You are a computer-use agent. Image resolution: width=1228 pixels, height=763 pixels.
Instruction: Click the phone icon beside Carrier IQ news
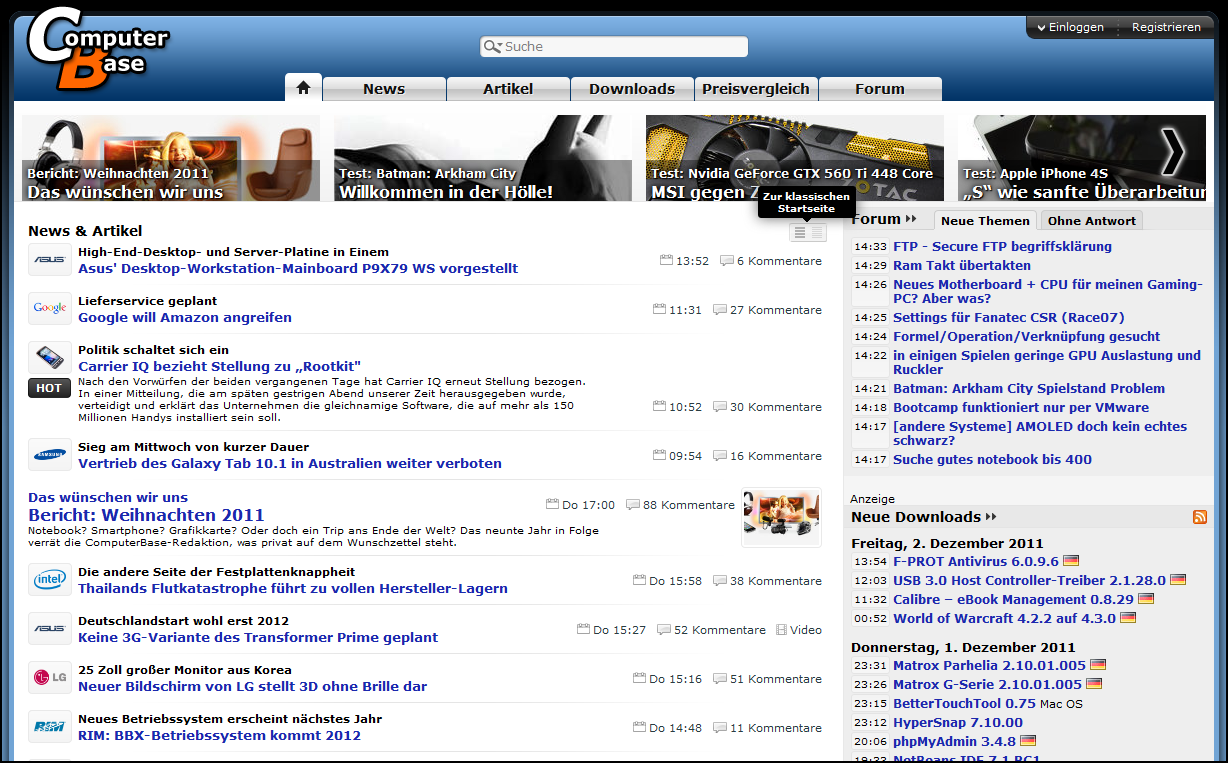click(x=50, y=358)
